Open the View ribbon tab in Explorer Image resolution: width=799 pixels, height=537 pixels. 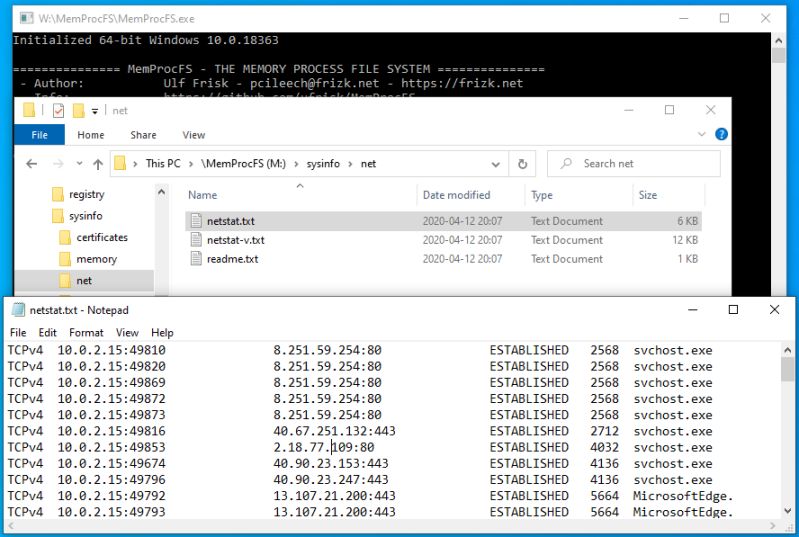coord(194,135)
